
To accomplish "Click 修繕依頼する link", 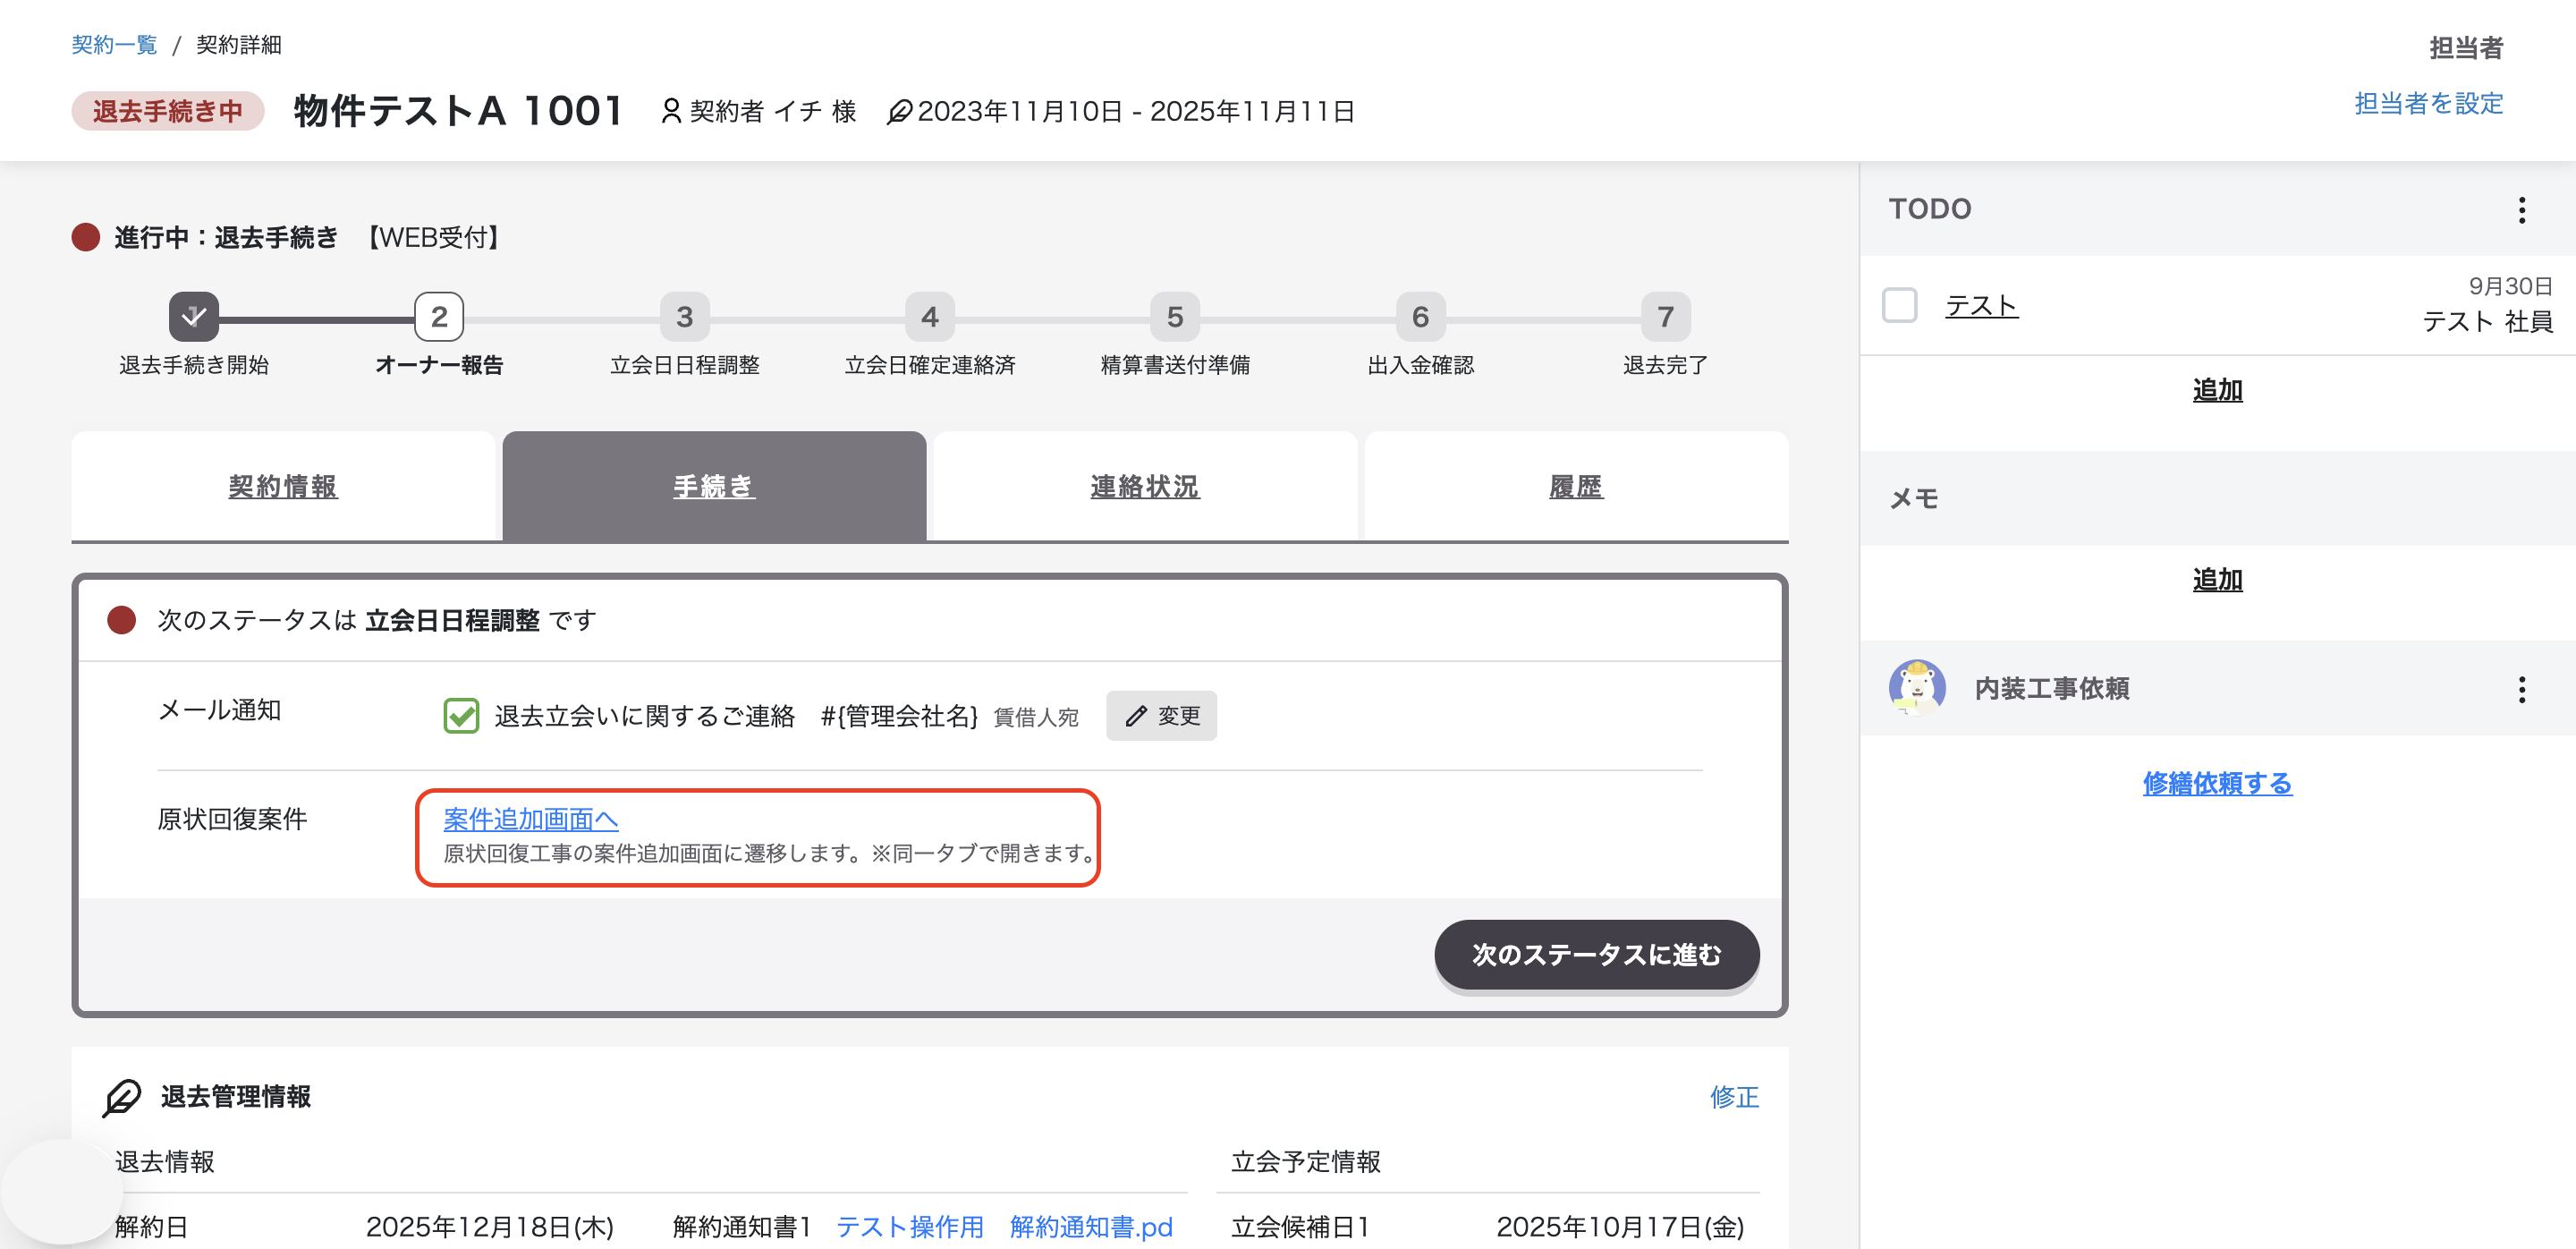I will pos(2217,783).
